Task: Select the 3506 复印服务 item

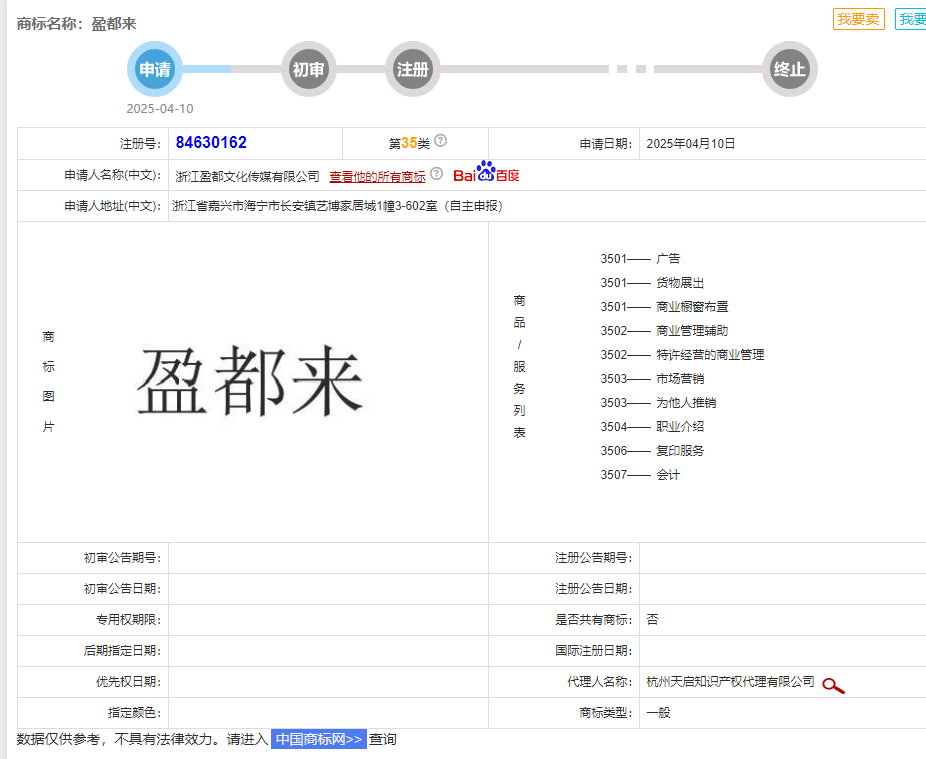Action: pyautogui.click(x=652, y=451)
